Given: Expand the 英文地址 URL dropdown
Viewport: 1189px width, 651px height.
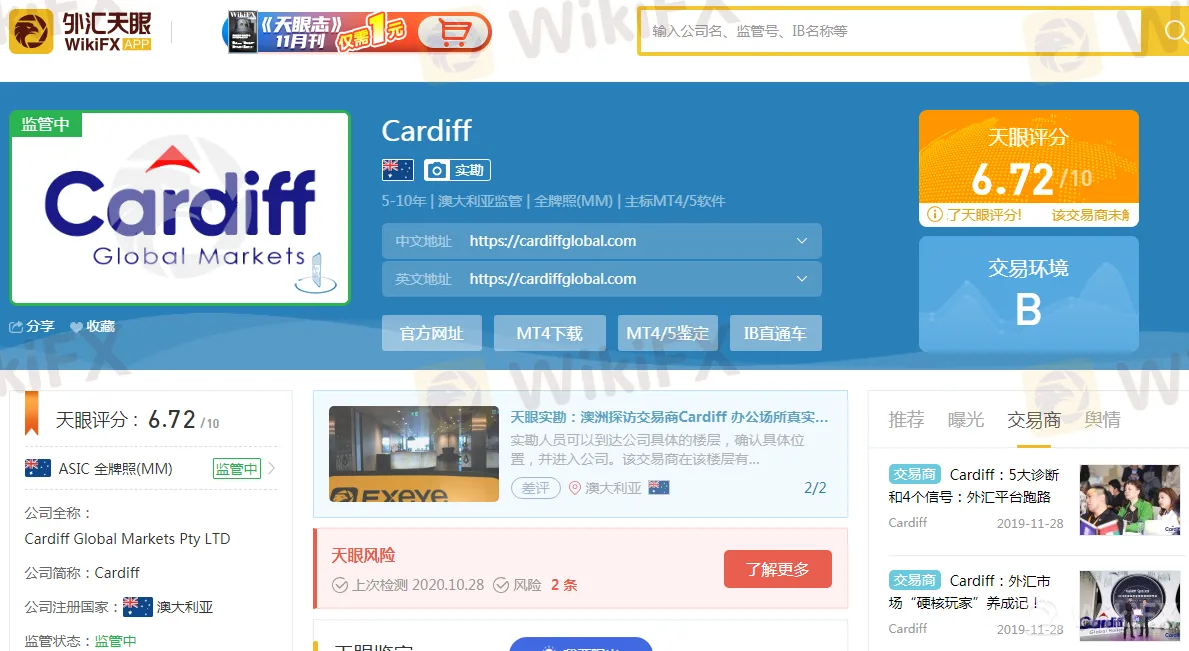Looking at the screenshot, I should point(801,279).
